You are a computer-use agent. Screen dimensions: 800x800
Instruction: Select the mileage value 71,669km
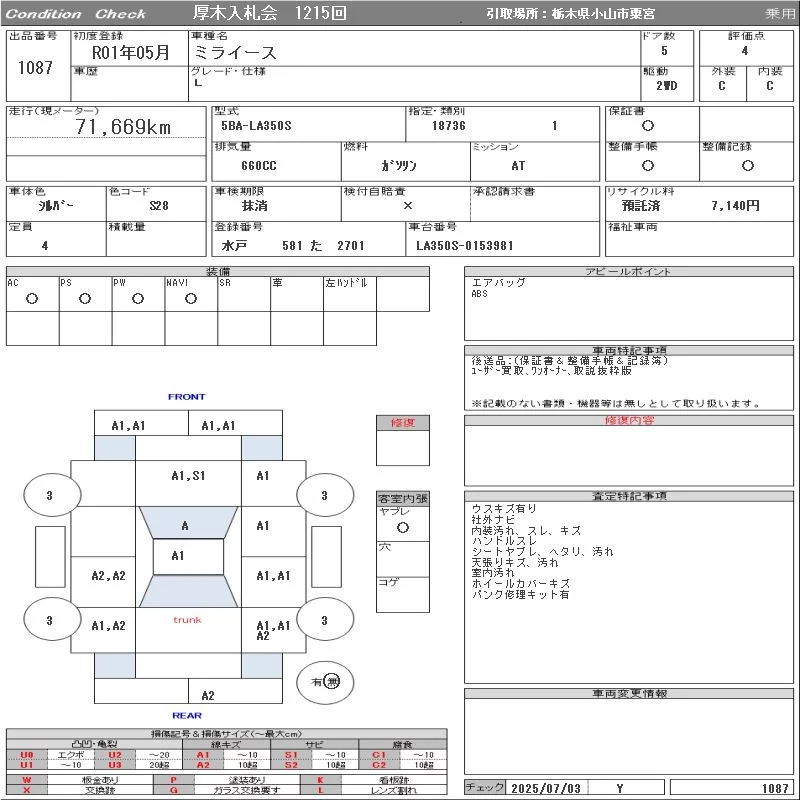pyautogui.click(x=123, y=127)
